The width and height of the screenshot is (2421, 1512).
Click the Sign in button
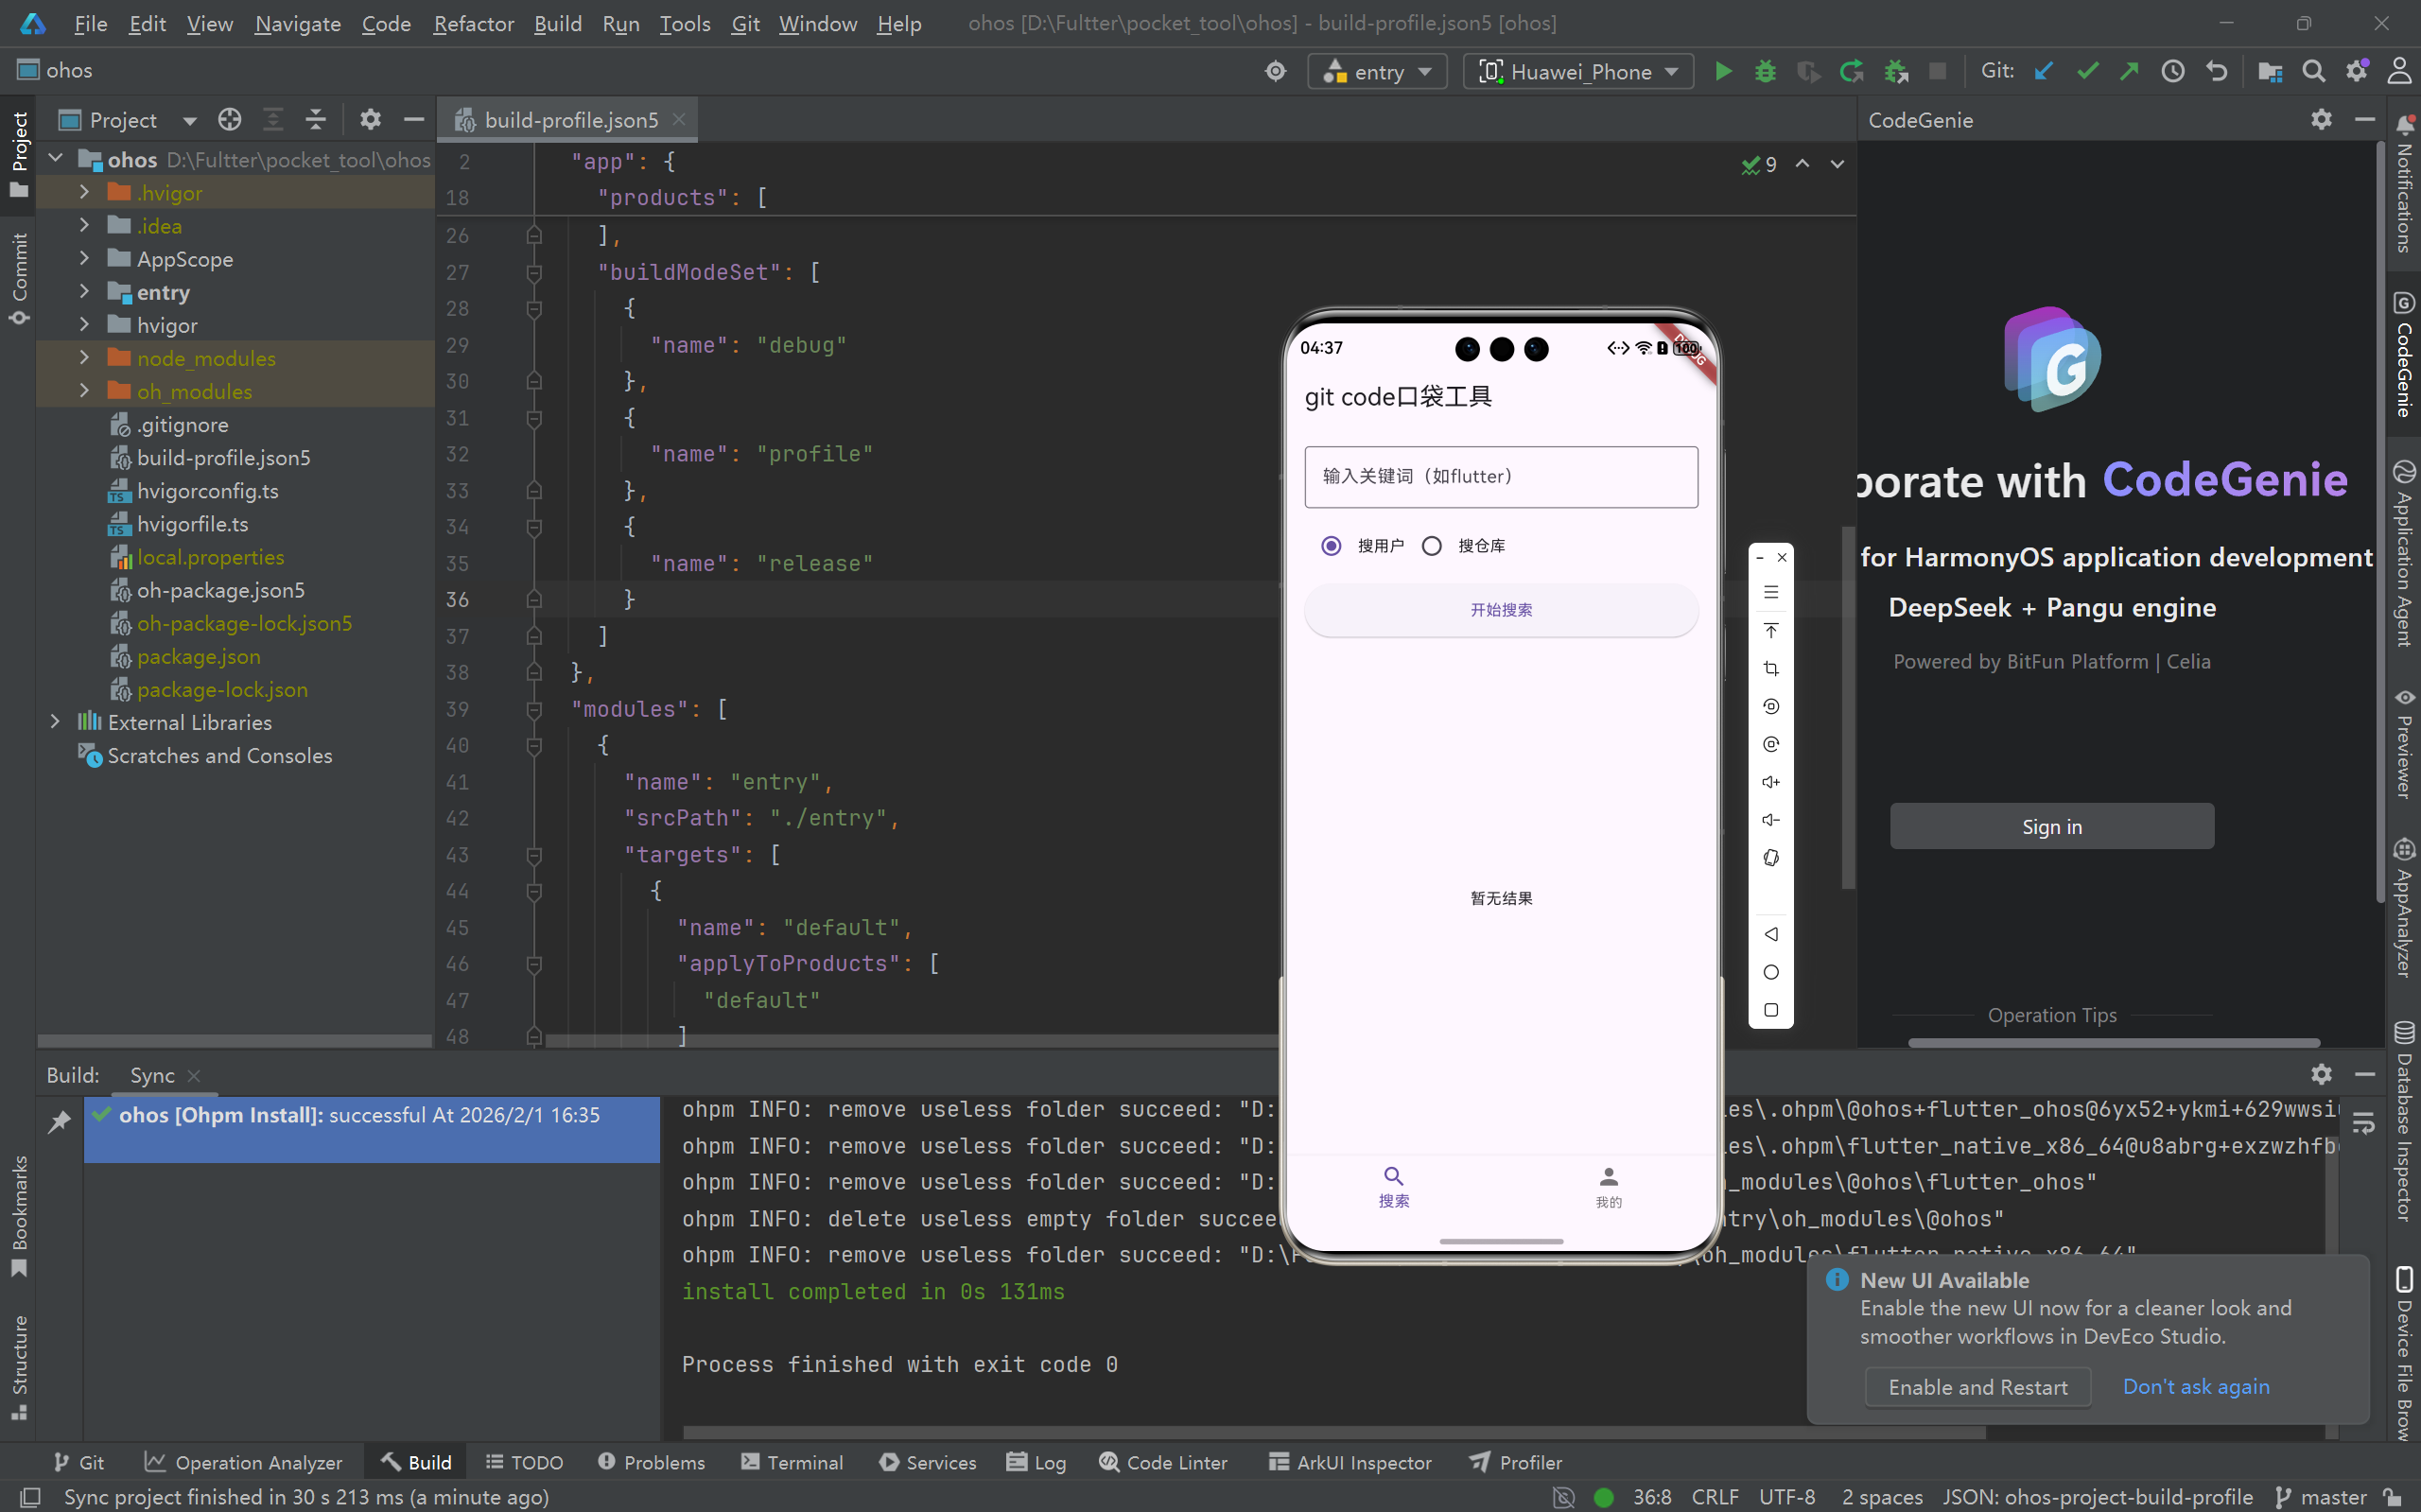[x=2051, y=827]
